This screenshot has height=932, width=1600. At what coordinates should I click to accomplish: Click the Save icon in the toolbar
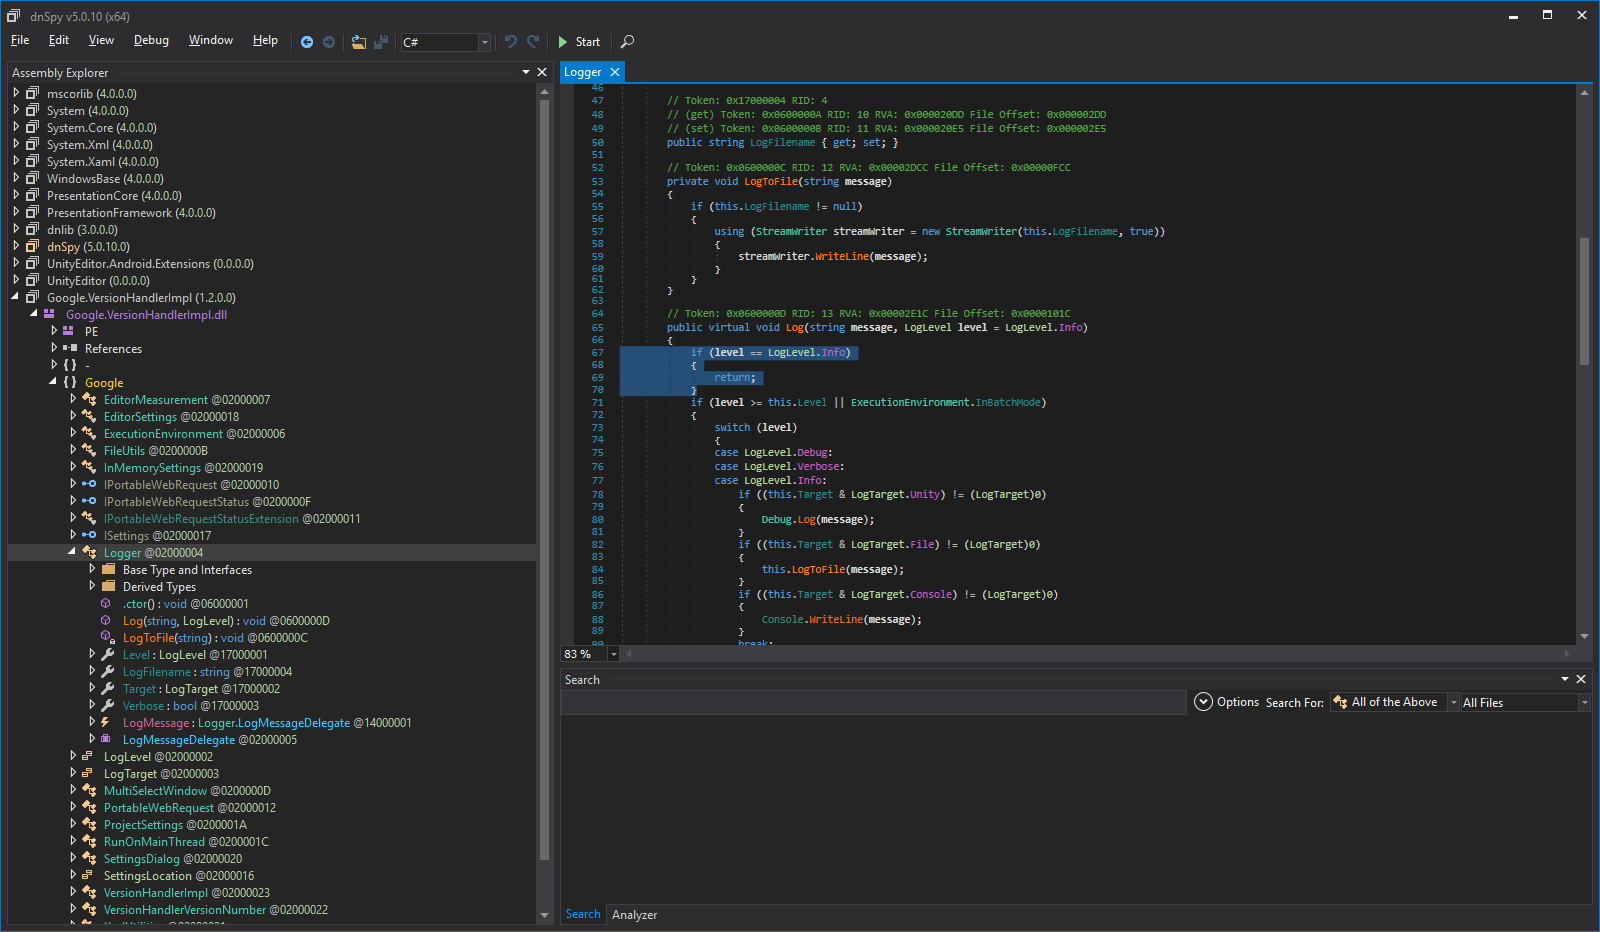click(381, 42)
